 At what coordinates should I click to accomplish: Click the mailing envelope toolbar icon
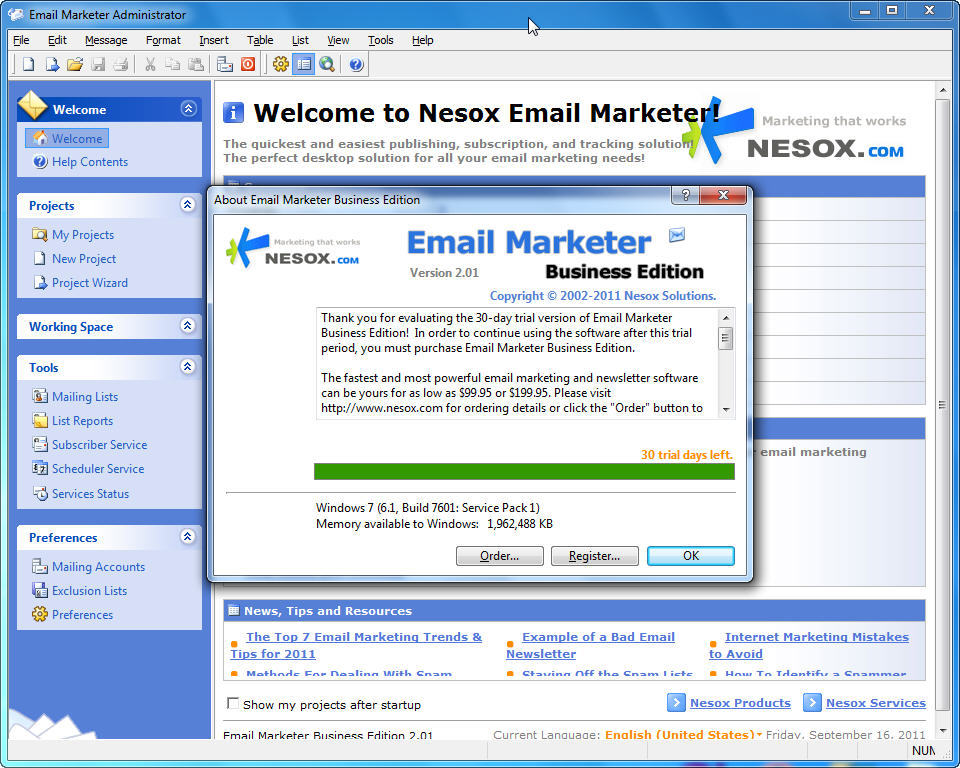(225, 64)
